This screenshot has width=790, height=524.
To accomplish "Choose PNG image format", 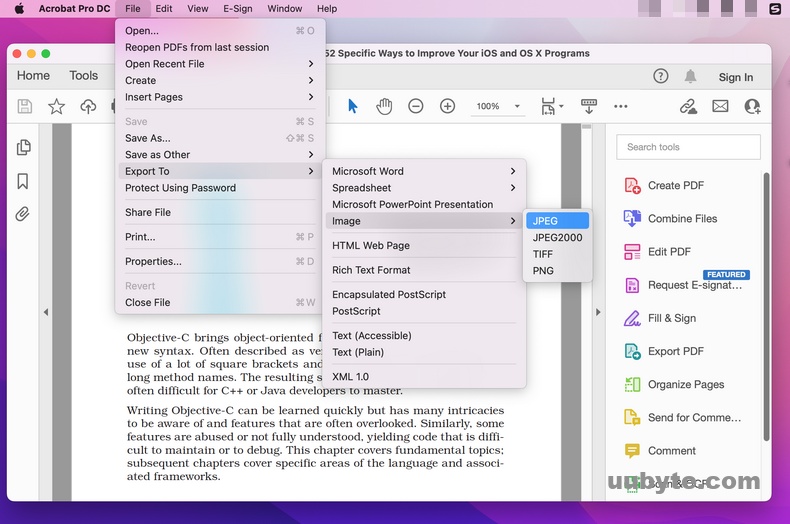I will point(557,271).
